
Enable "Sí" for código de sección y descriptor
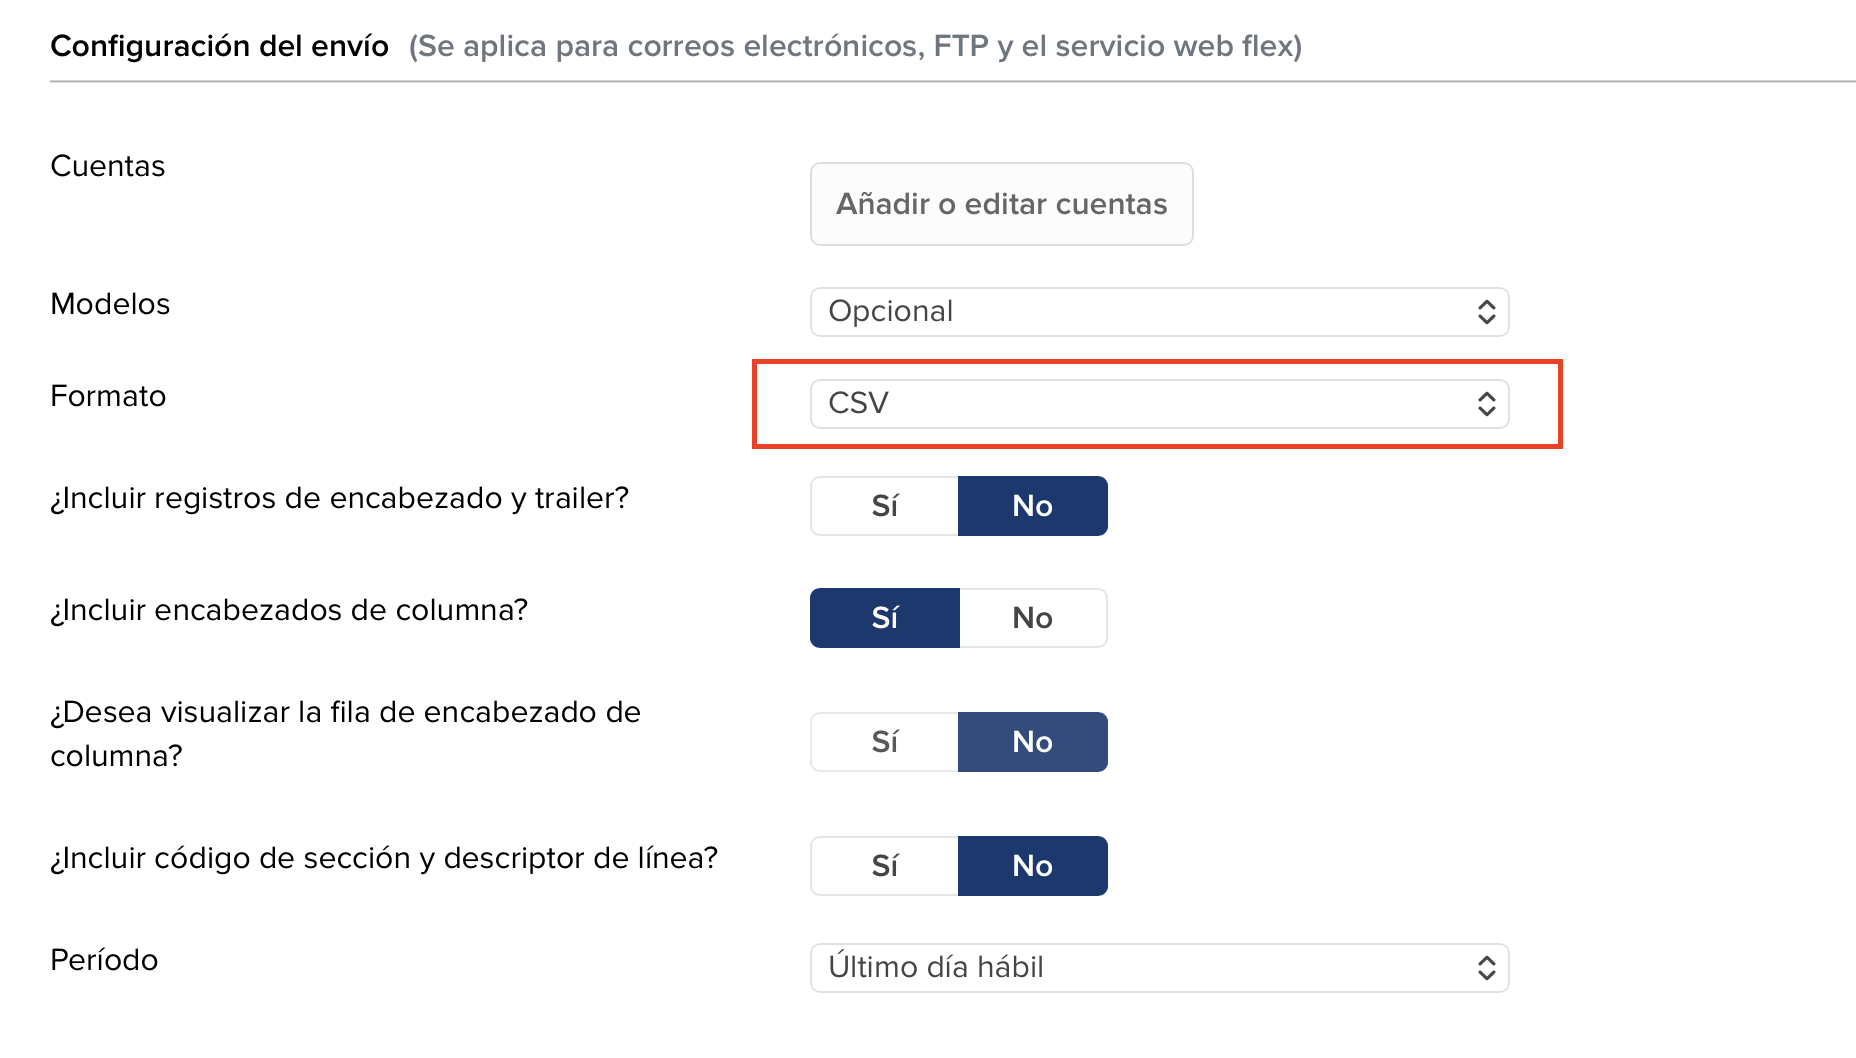(x=884, y=865)
